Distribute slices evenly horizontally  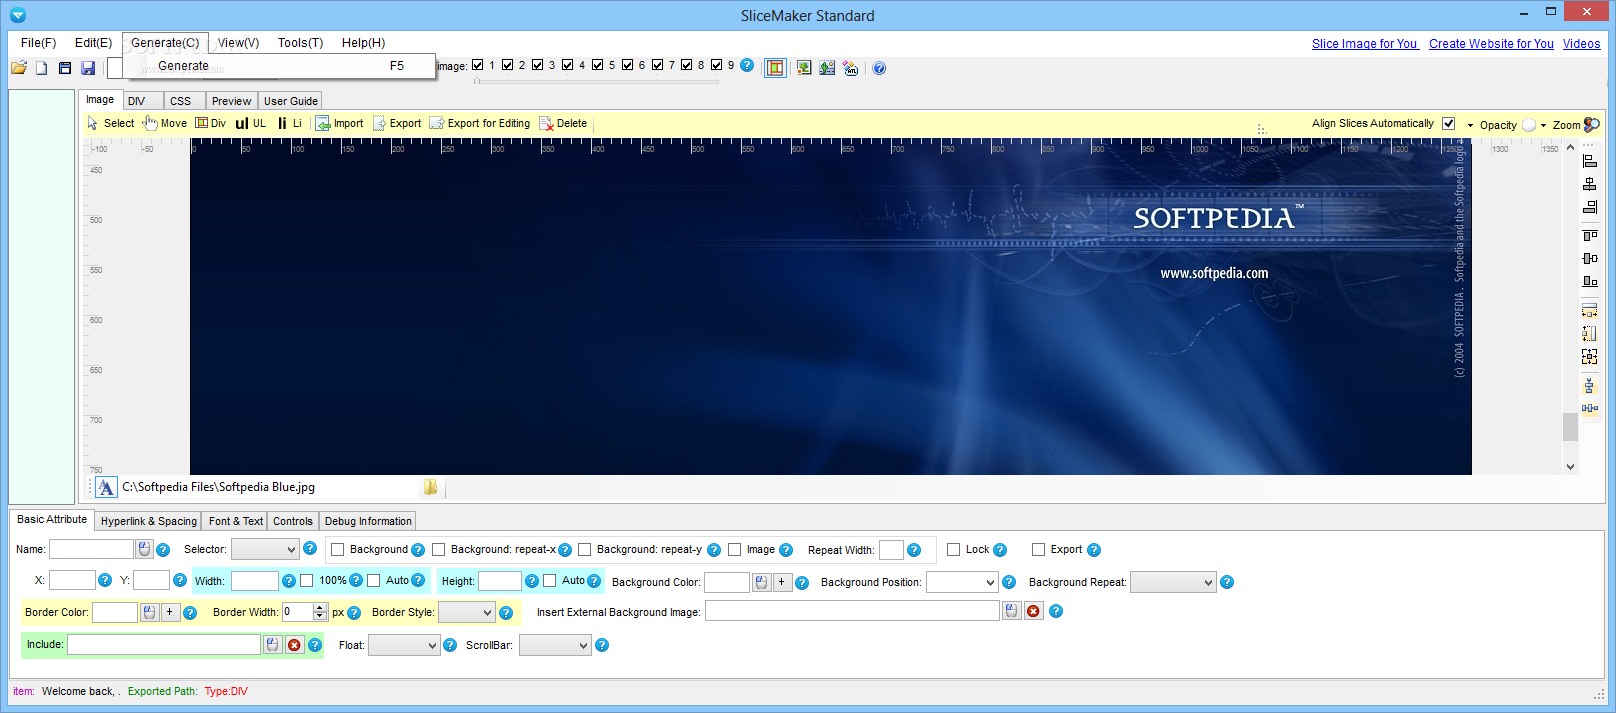(x=1590, y=408)
